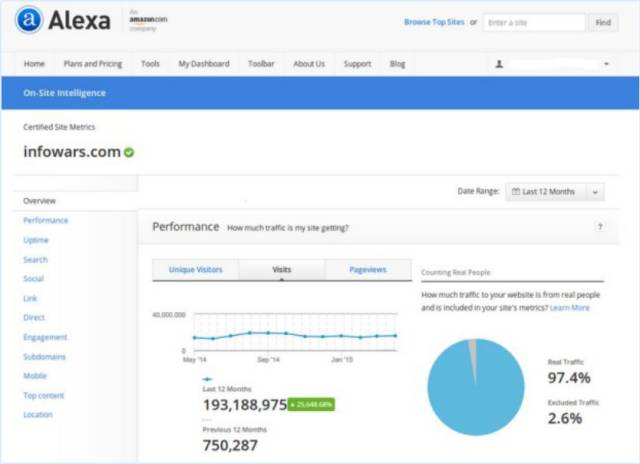The image size is (640, 464).
Task: Open the Blog menu item
Action: (x=398, y=64)
